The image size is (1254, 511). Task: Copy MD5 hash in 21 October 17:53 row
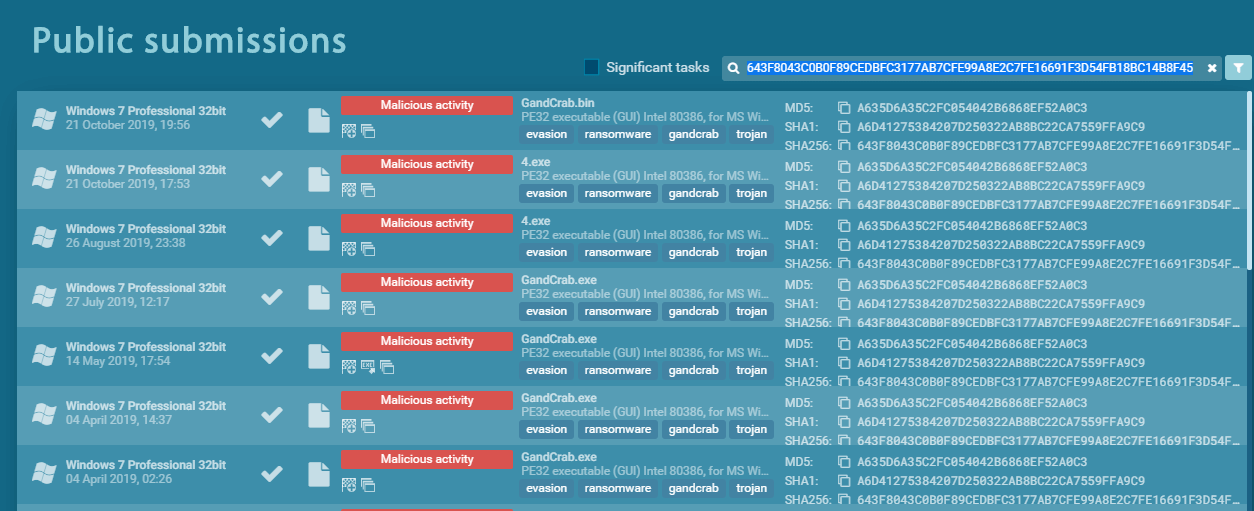[x=843, y=167]
